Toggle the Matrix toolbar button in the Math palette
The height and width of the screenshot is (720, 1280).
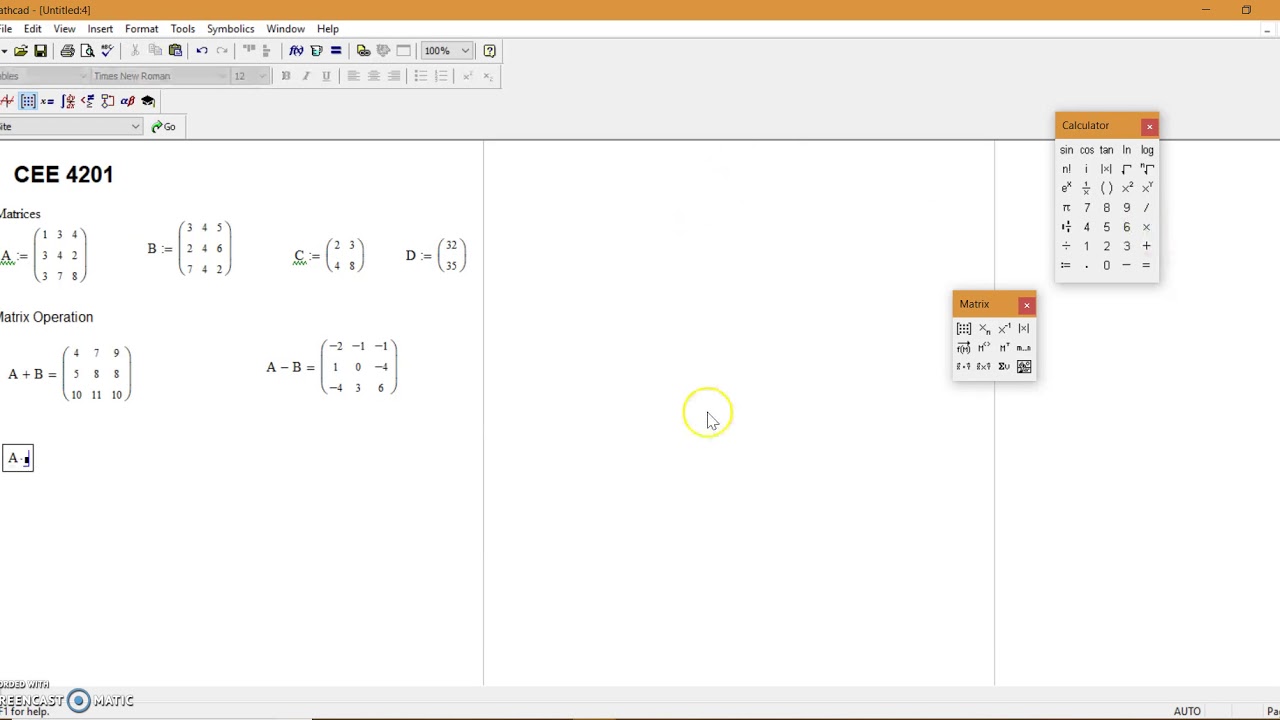[x=28, y=101]
